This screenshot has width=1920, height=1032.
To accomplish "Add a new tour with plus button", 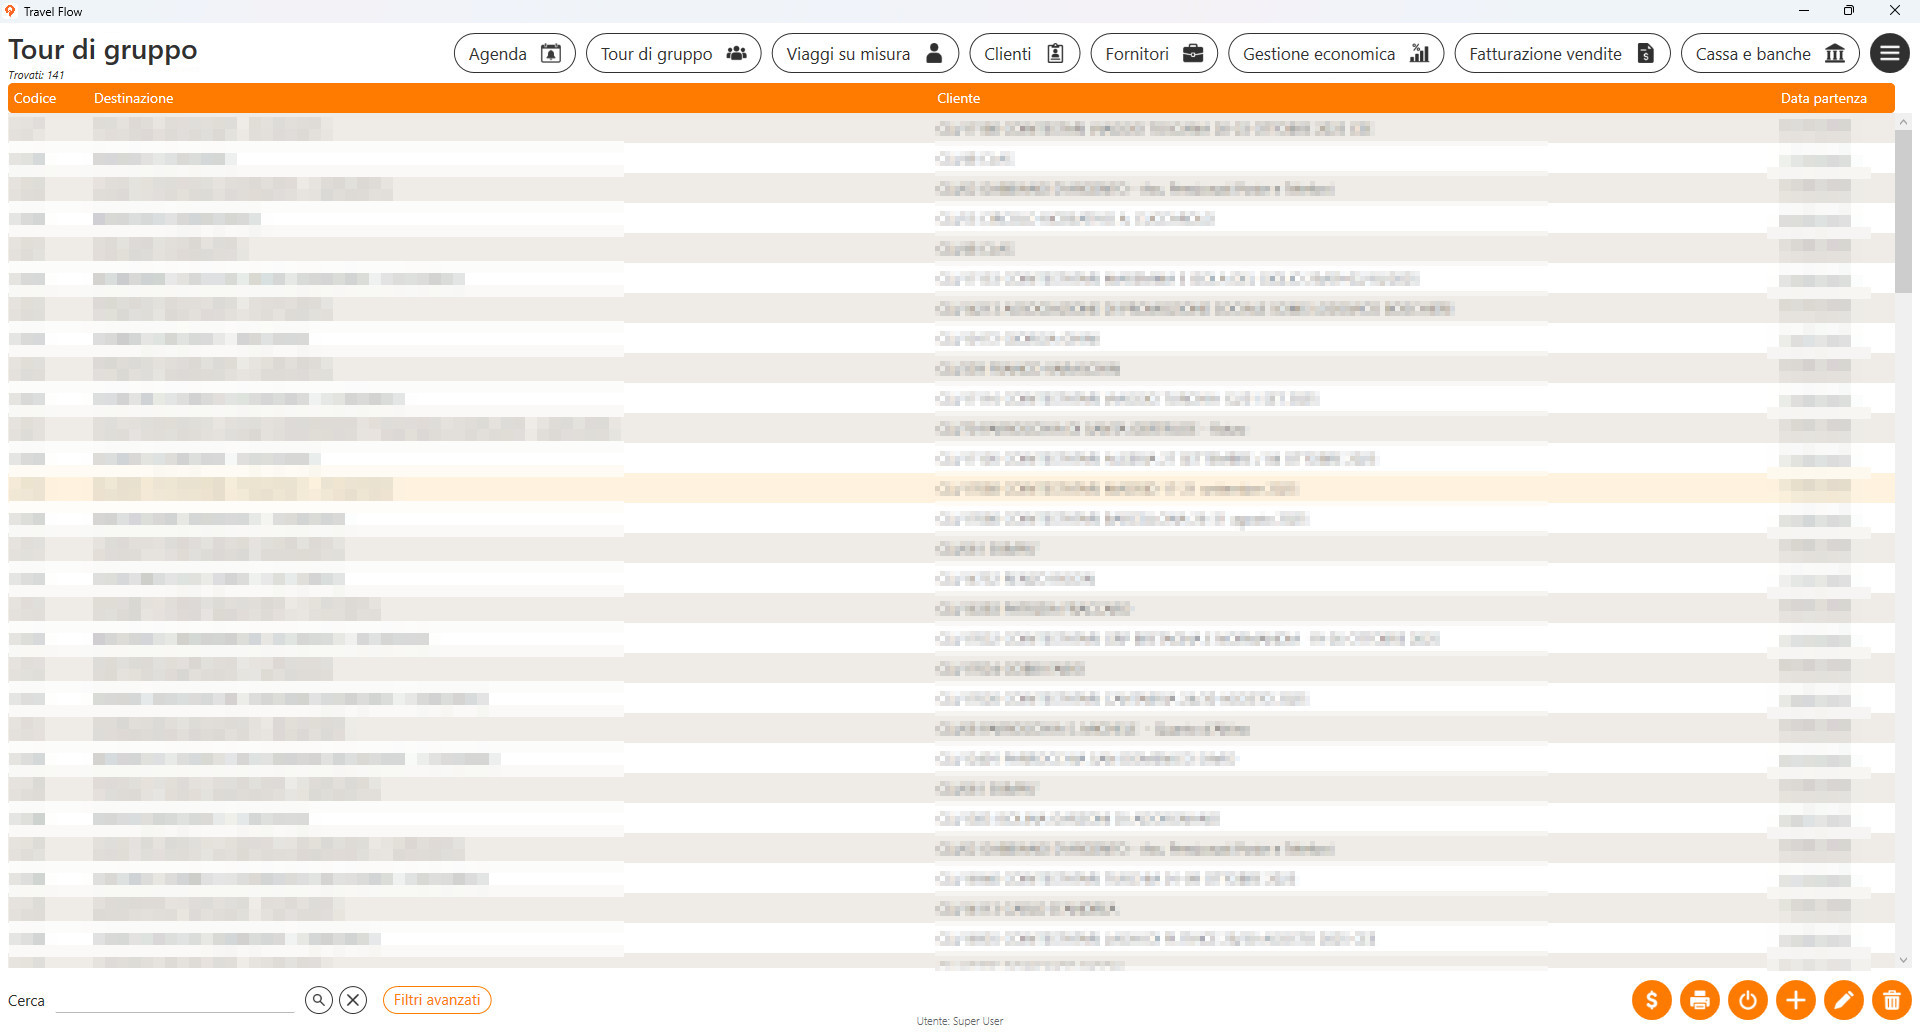I will tap(1795, 1000).
